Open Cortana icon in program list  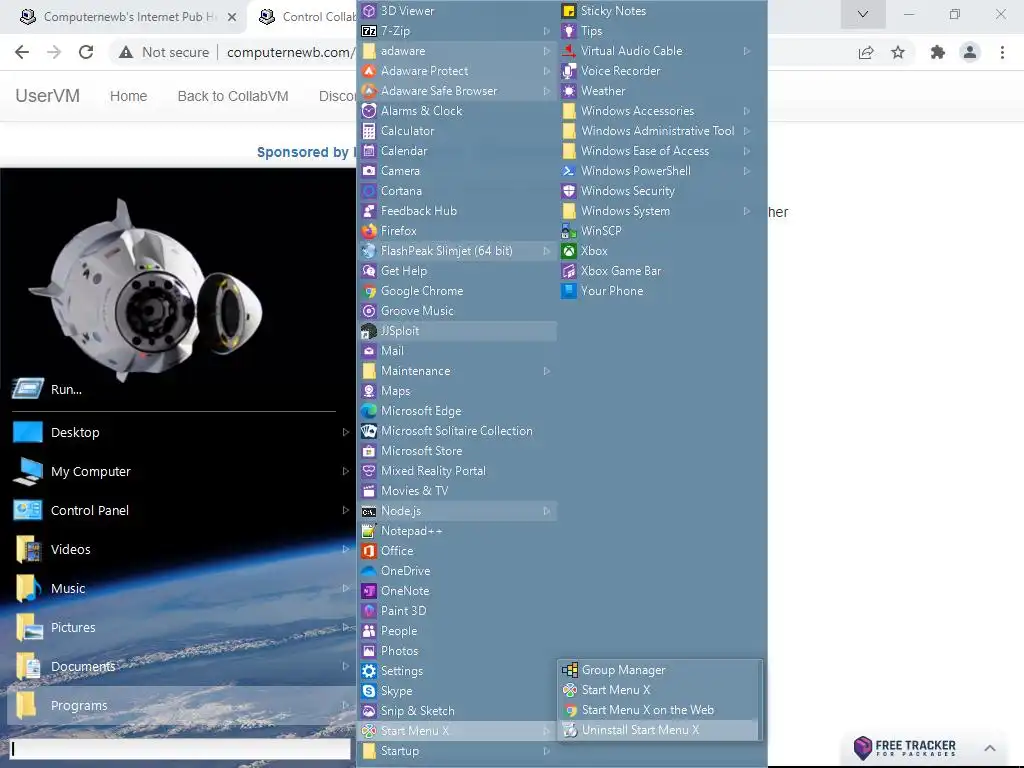[x=369, y=191]
